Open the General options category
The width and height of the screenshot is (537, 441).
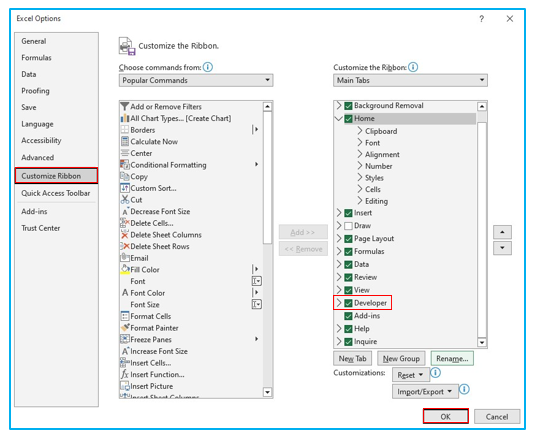(x=34, y=41)
